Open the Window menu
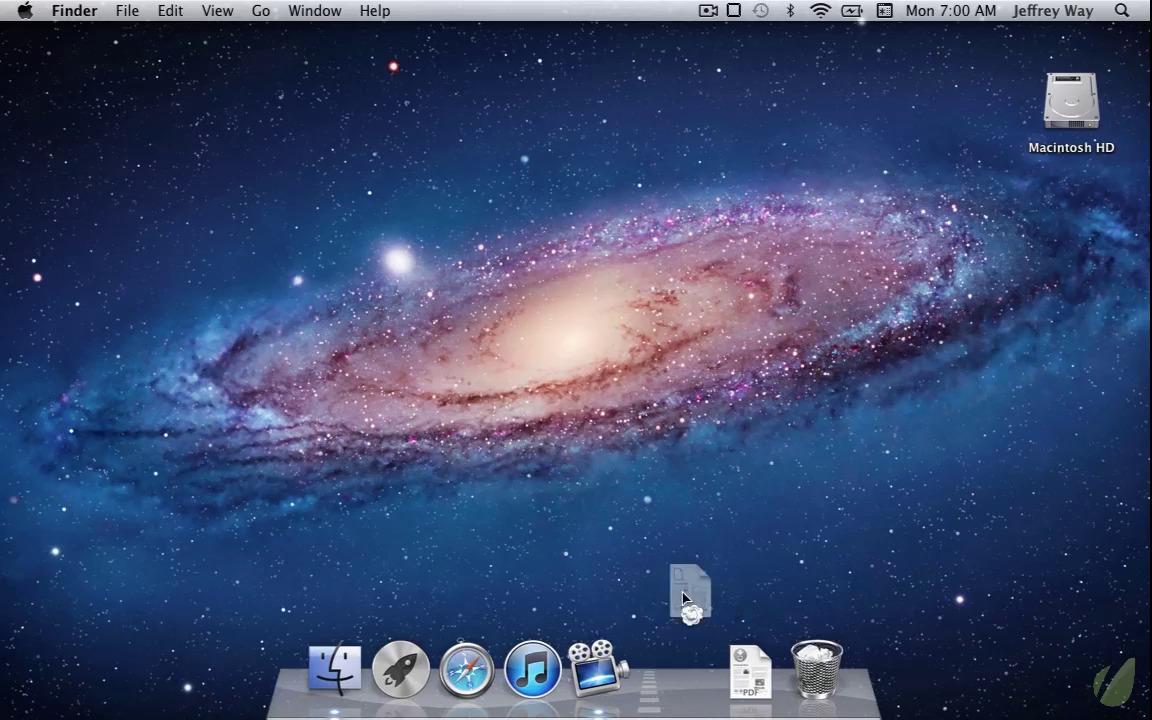Viewport: 1152px width, 720px height. pos(315,11)
